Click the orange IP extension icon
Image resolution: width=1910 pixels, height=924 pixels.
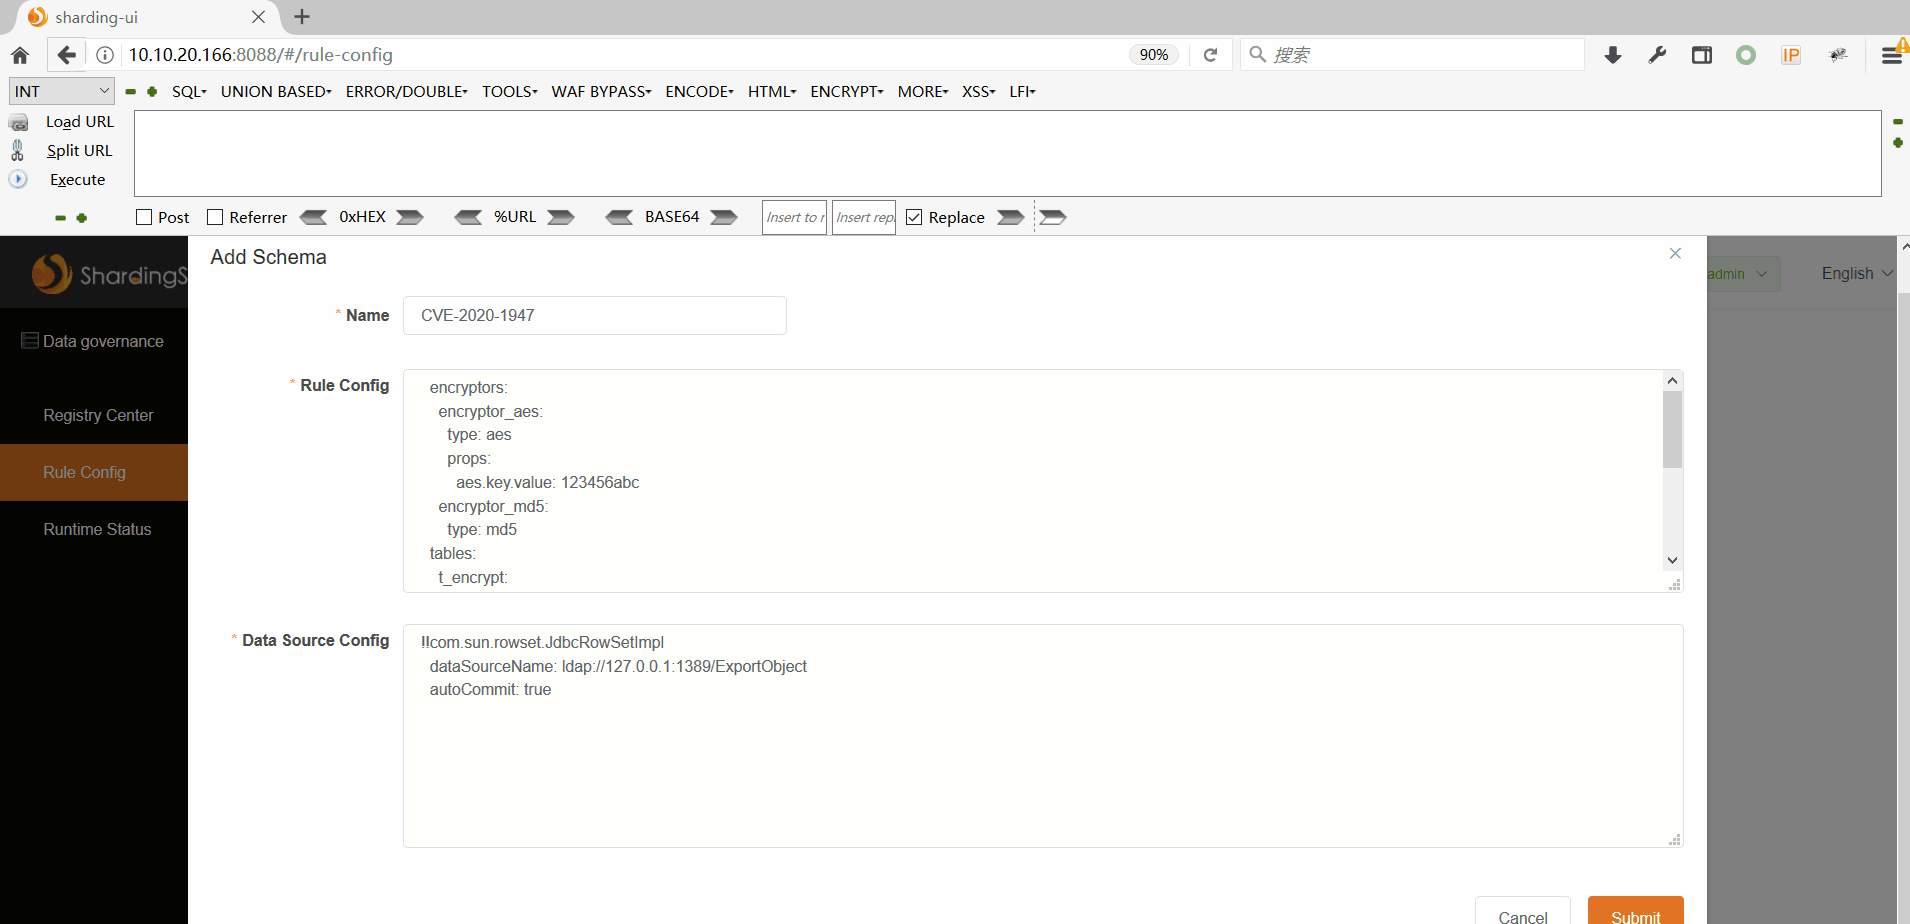pos(1791,55)
